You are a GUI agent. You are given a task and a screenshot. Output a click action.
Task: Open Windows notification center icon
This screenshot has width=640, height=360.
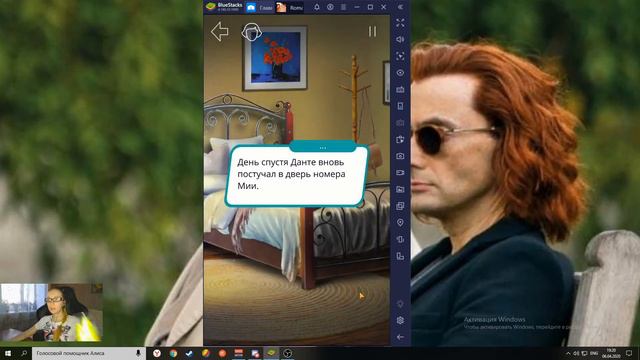[629, 353]
